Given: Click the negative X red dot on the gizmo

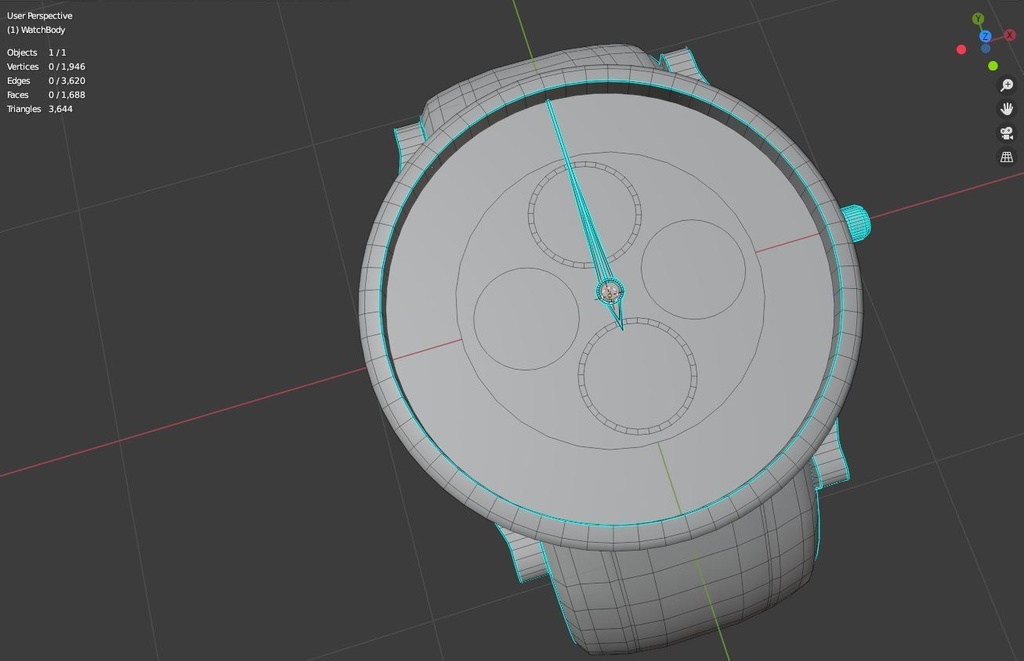Looking at the screenshot, I should click(961, 49).
